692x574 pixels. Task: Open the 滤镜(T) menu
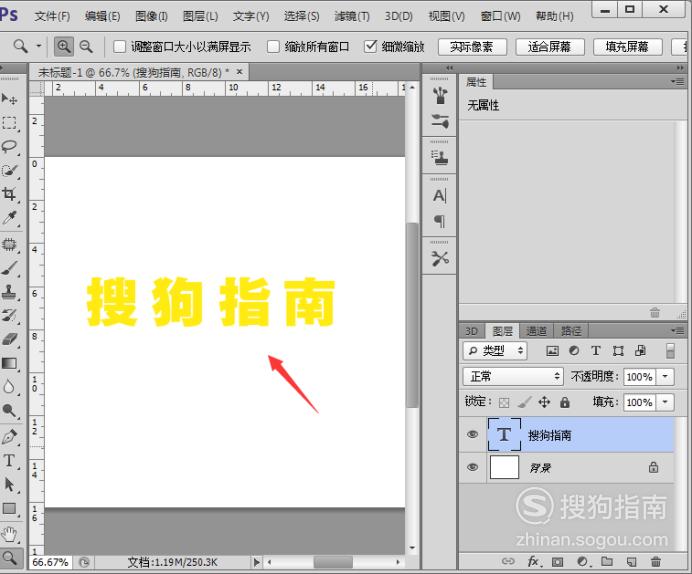tap(352, 16)
